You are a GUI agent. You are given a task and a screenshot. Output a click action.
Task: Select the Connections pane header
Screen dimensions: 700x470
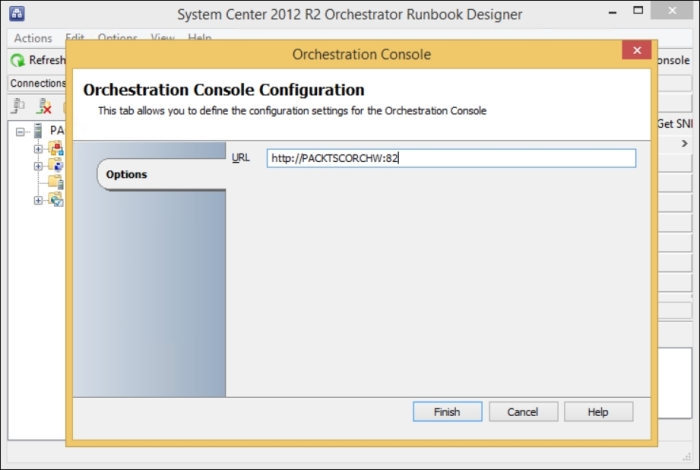click(x=38, y=83)
